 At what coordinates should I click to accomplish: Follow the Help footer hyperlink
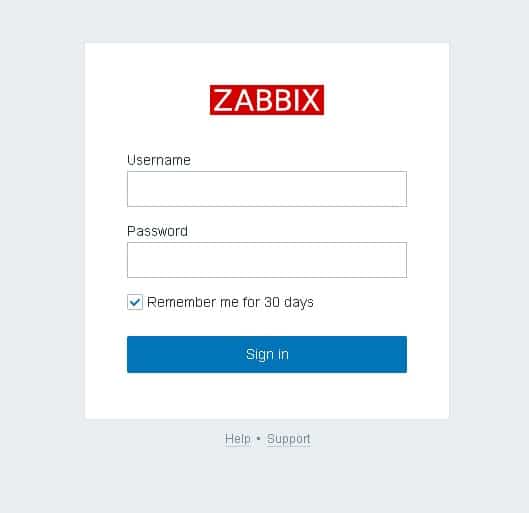point(238,439)
